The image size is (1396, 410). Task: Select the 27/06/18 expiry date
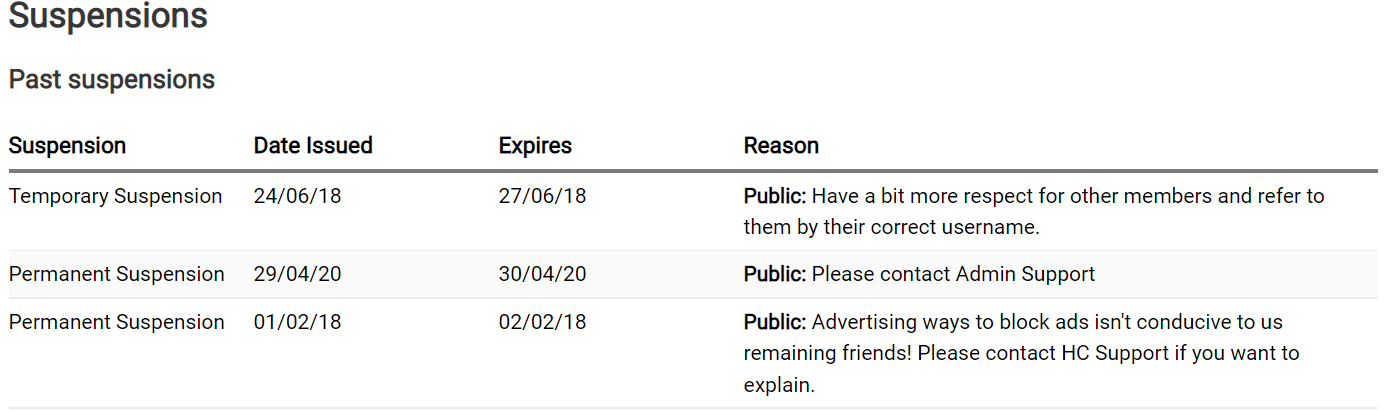pyautogui.click(x=542, y=196)
